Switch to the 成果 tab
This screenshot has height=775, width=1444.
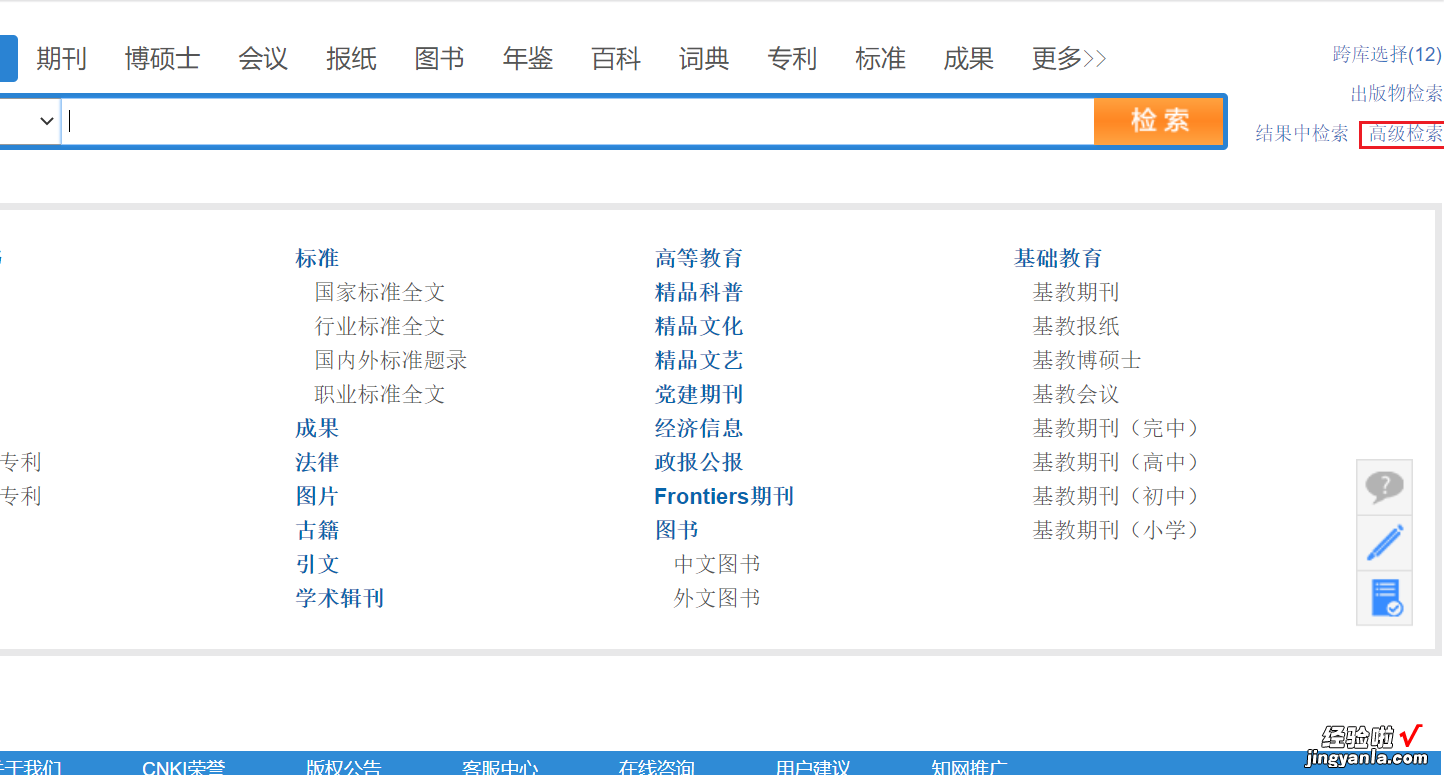968,59
